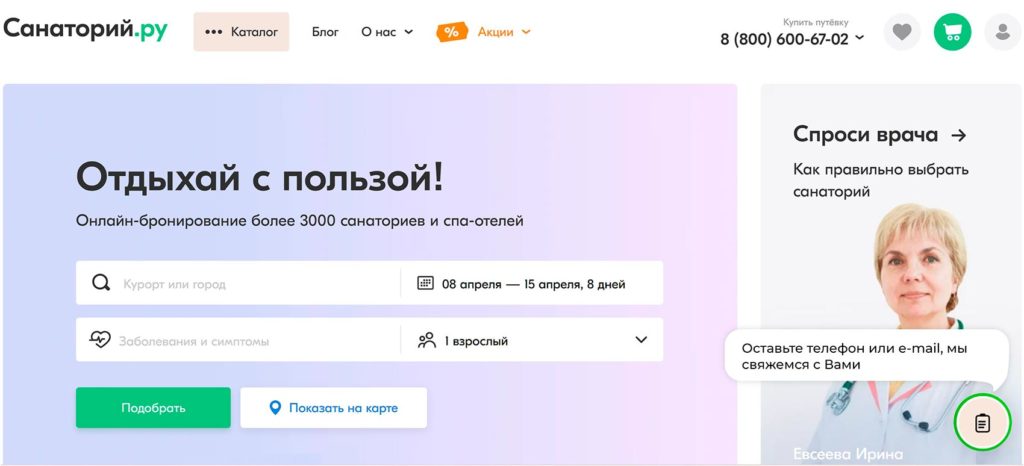Click the orange percent discount badge
Viewport: 1024px width, 466px height.
pos(452,32)
